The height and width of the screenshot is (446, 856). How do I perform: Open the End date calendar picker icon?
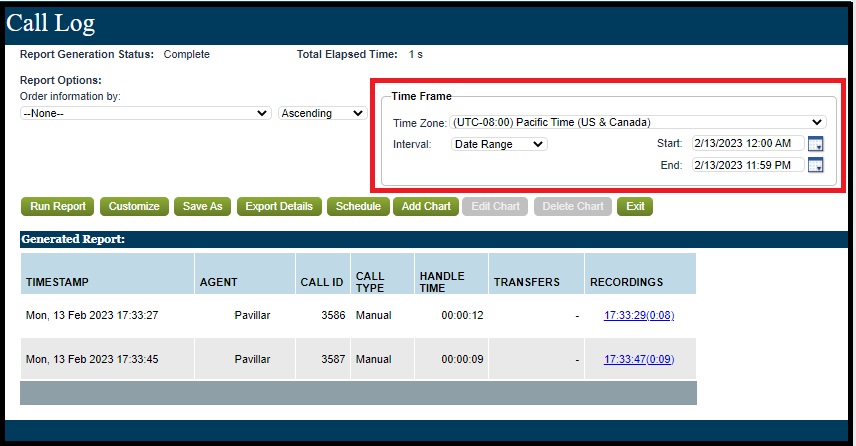pos(815,165)
